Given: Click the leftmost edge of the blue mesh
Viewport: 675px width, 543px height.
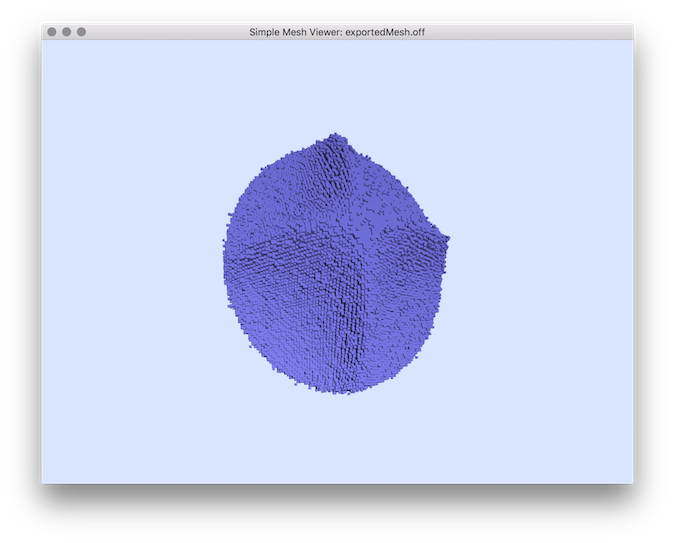Looking at the screenshot, I should pyautogui.click(x=226, y=250).
